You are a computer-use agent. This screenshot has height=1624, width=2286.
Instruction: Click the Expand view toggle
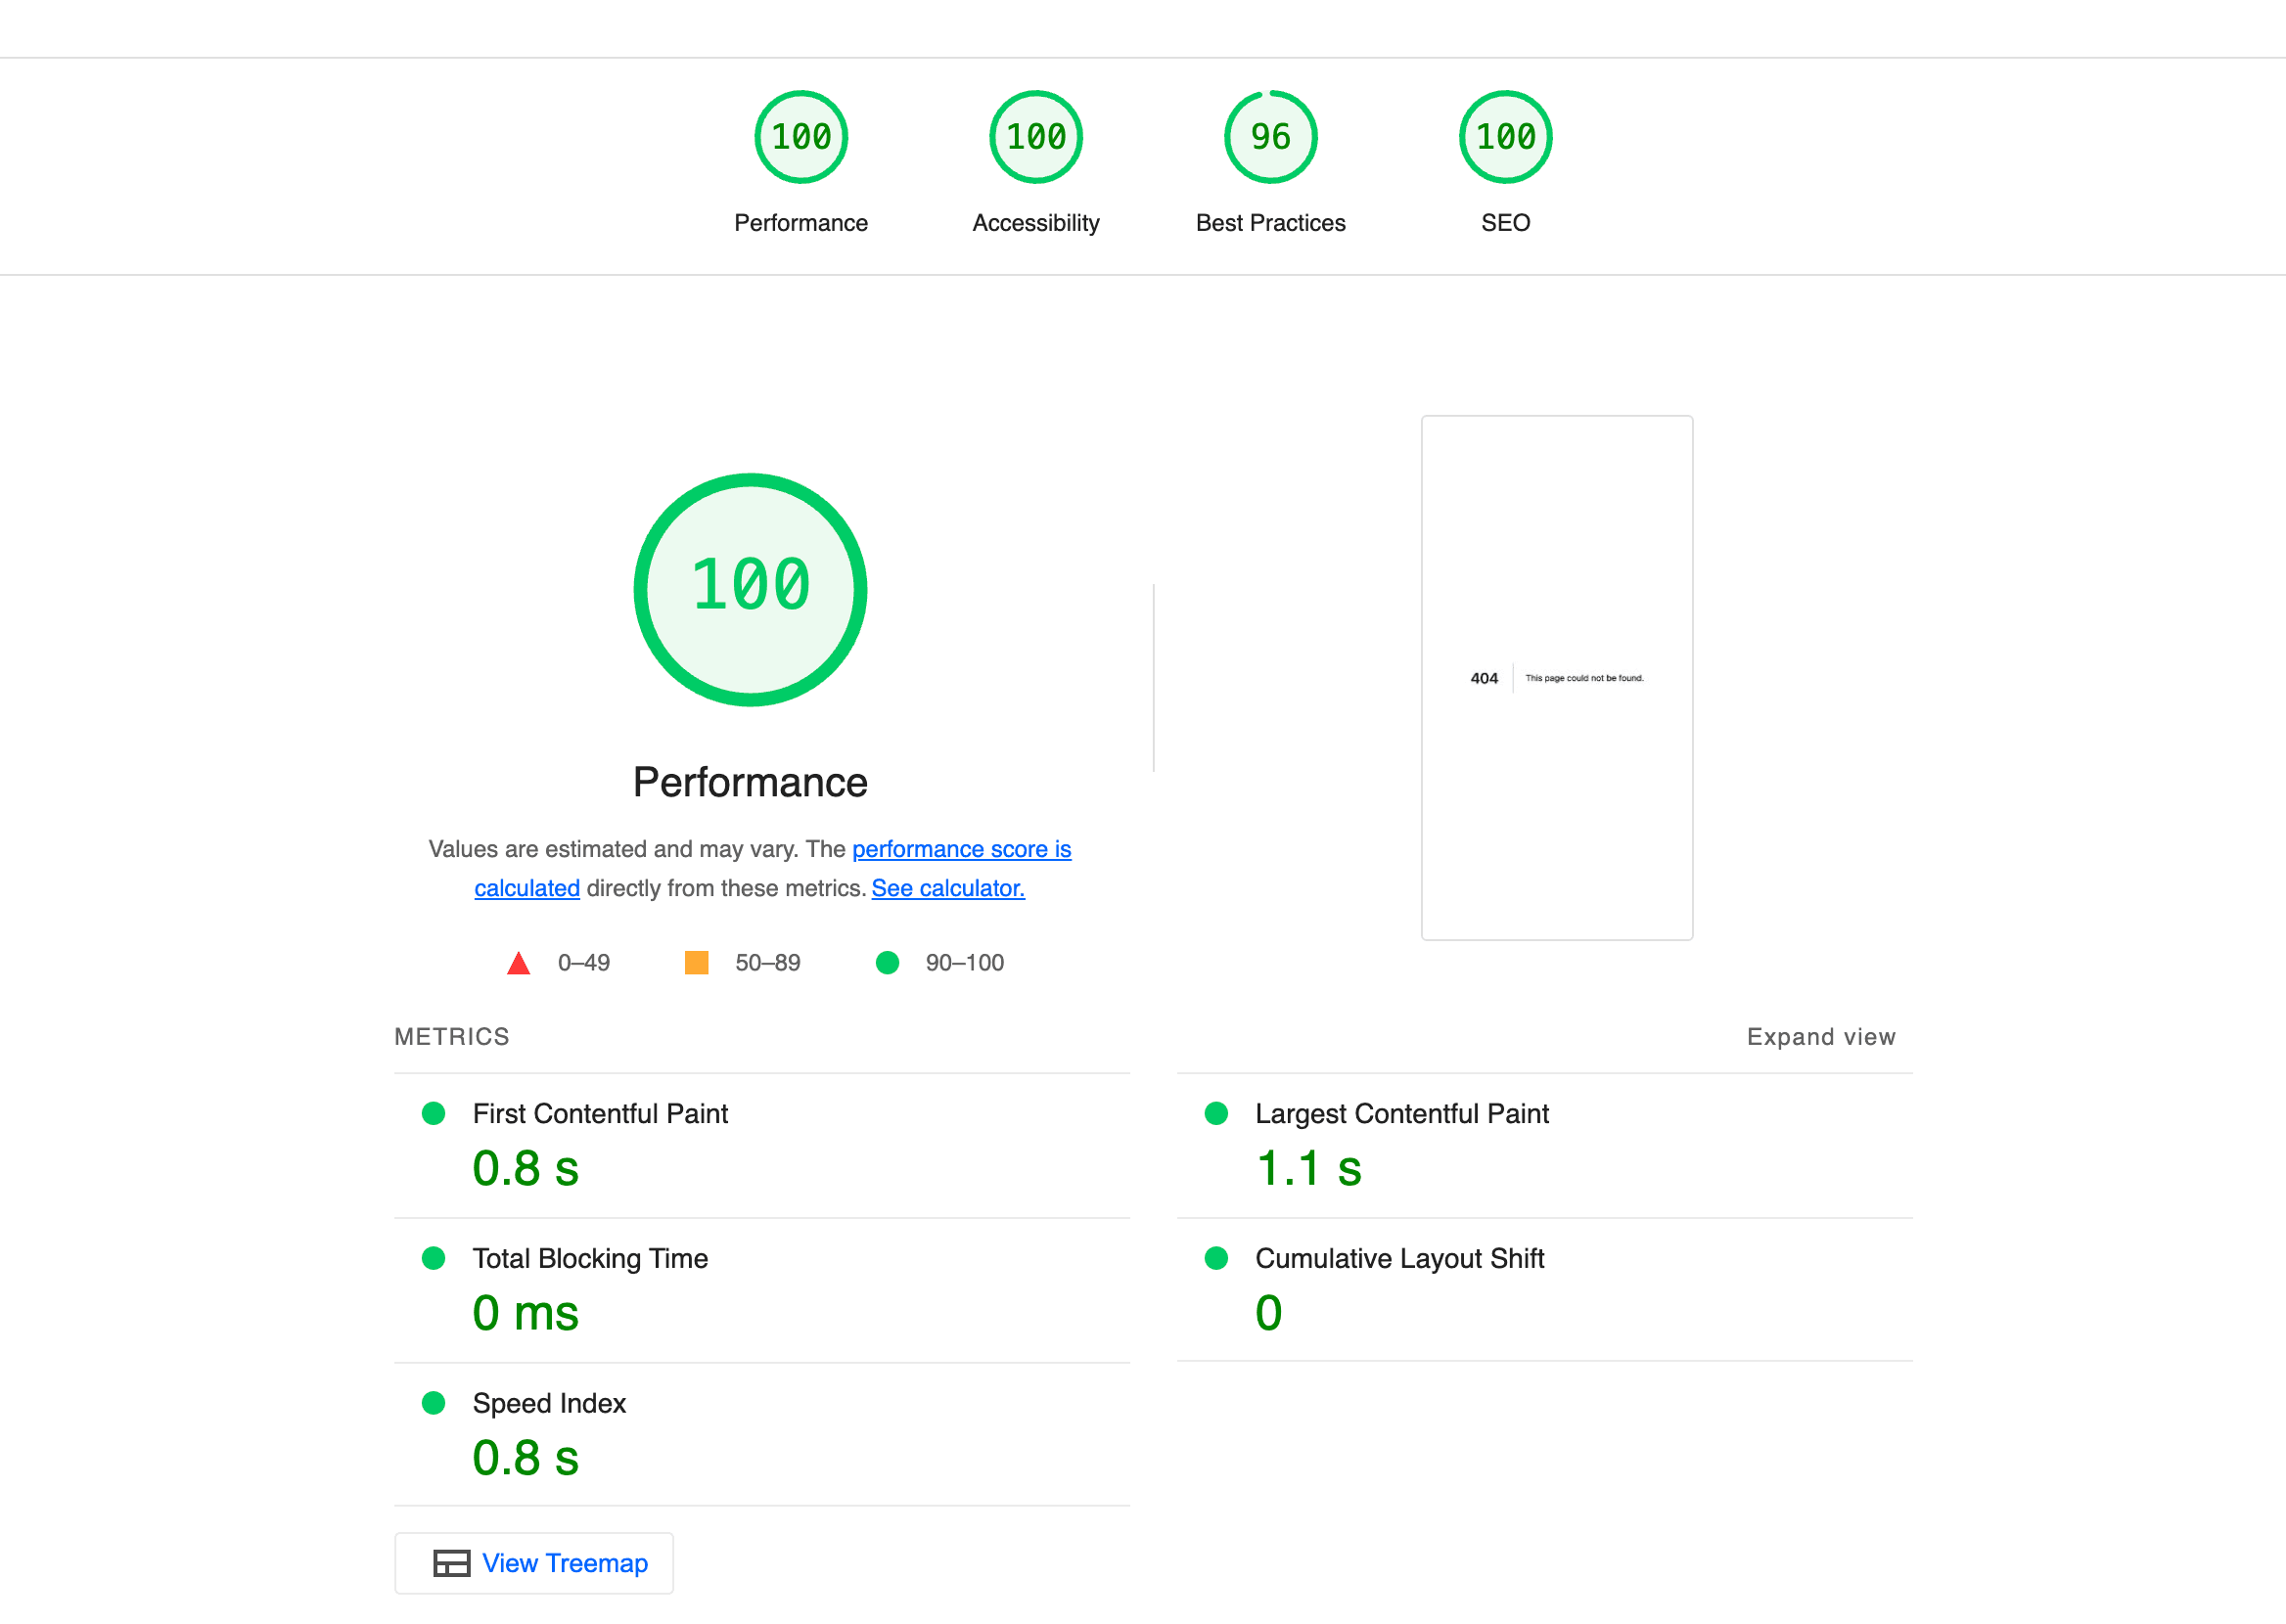pyautogui.click(x=1820, y=1037)
